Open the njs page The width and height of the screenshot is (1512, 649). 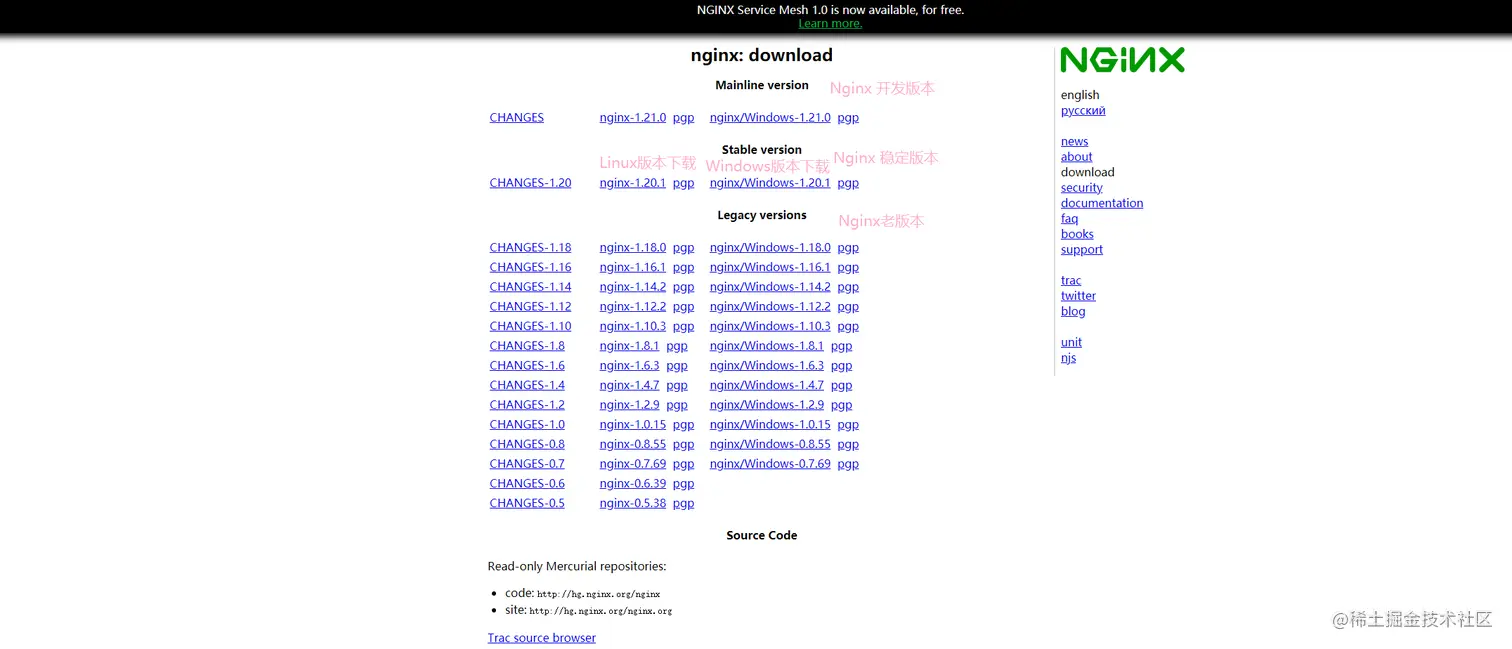[1068, 358]
